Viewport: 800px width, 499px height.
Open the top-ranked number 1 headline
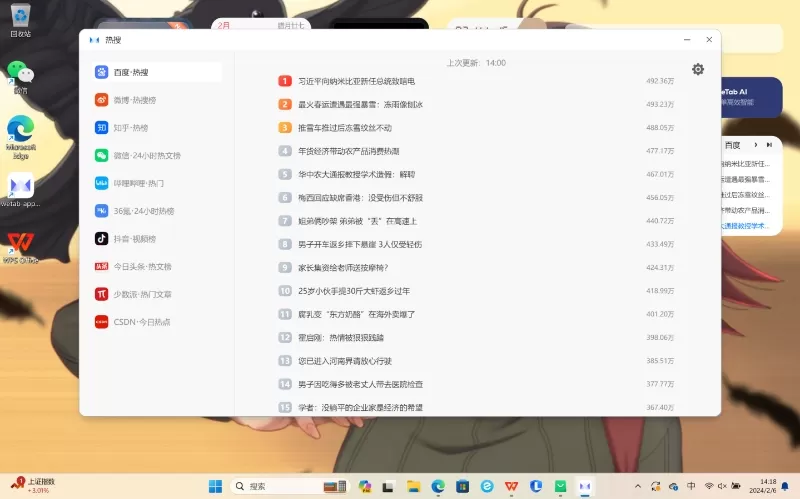click(356, 80)
